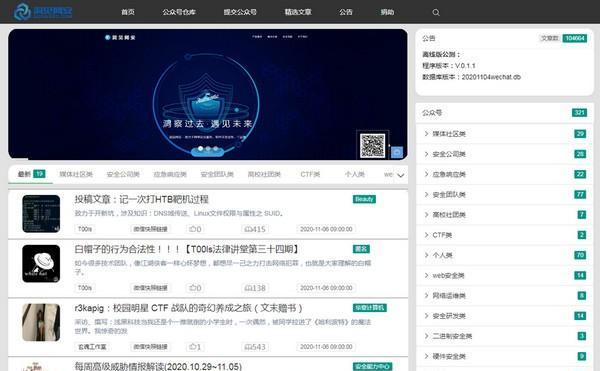The height and width of the screenshot is (371, 600).
Task: Click the main banner image 洞察过去 遇见未来
Action: pos(208,94)
